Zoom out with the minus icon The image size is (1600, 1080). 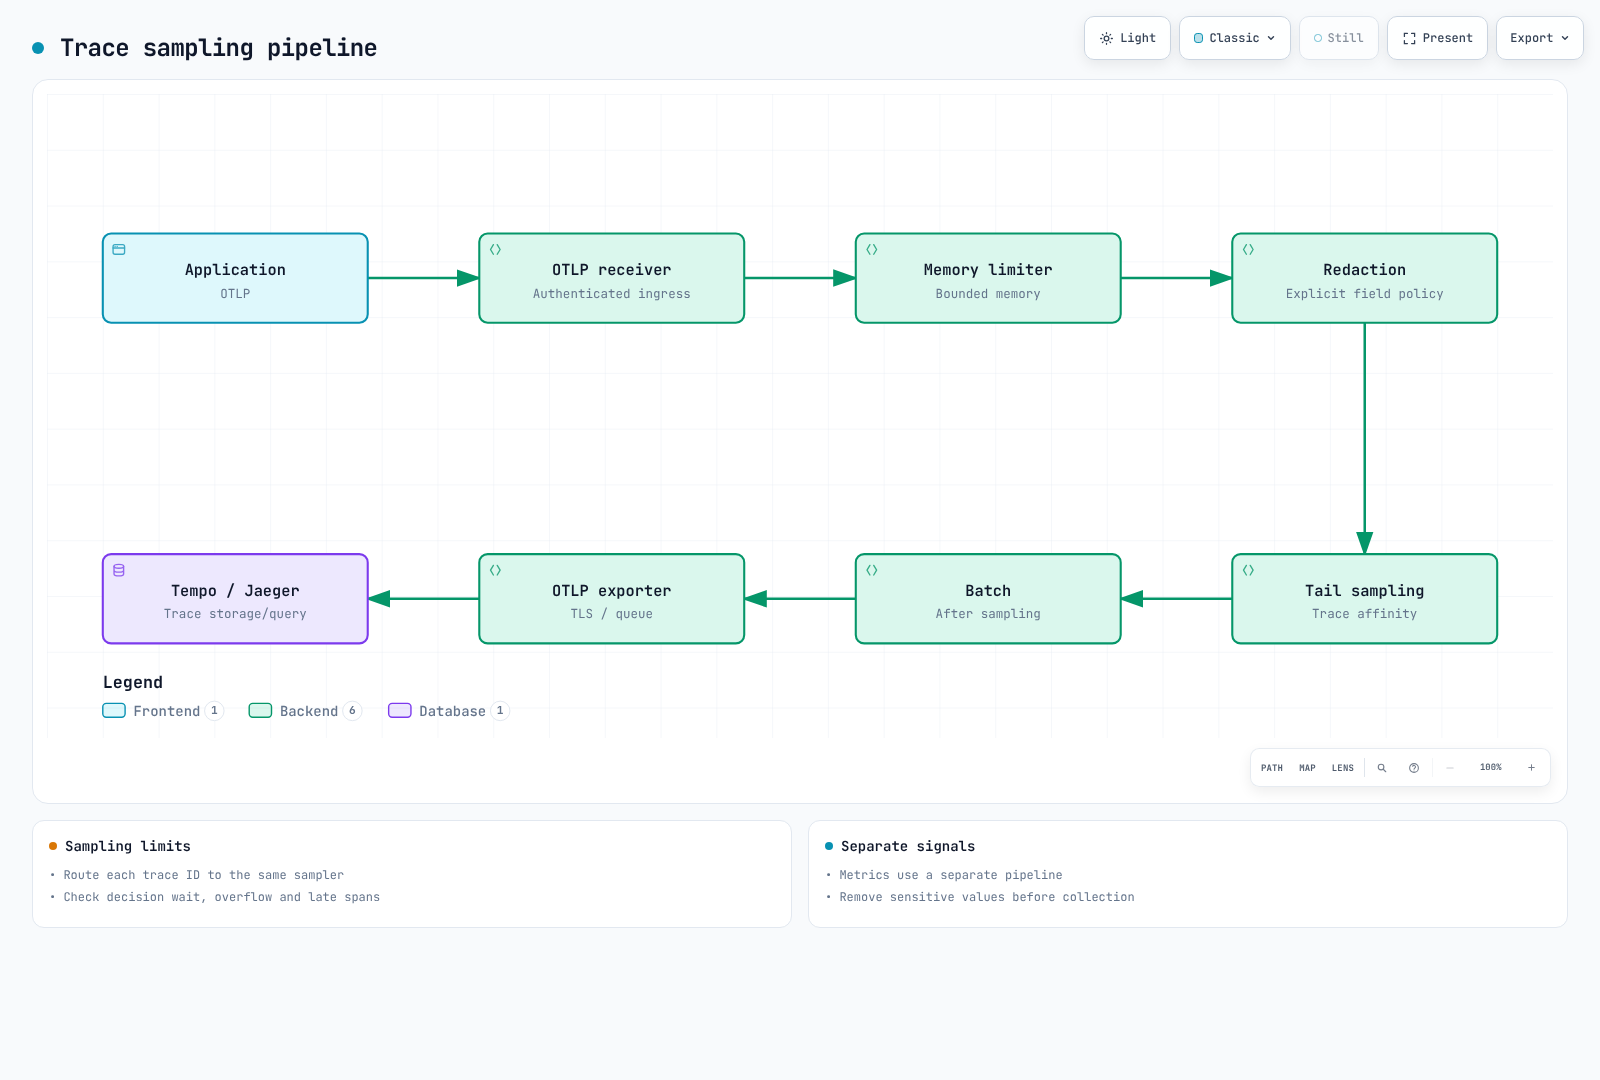point(1449,768)
